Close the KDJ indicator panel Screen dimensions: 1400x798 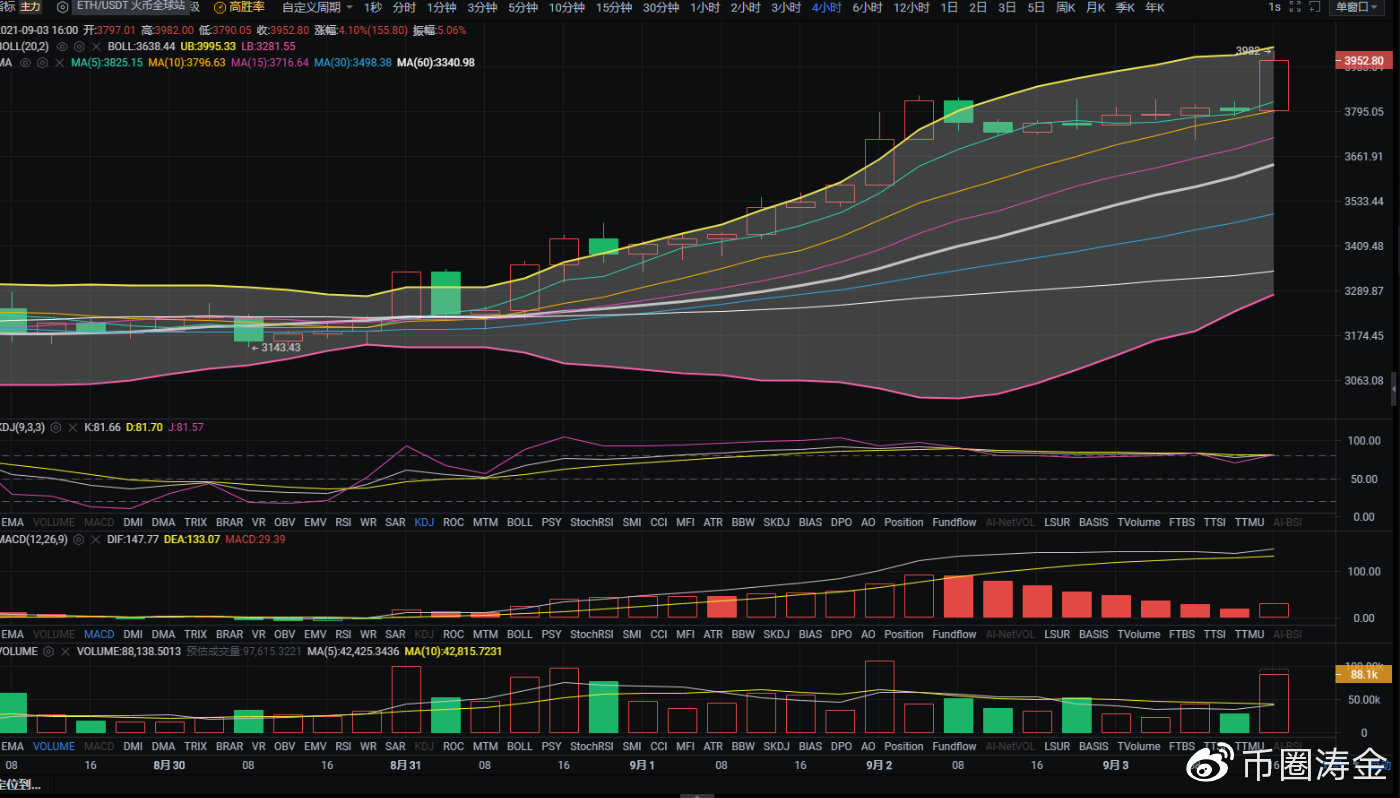72,427
